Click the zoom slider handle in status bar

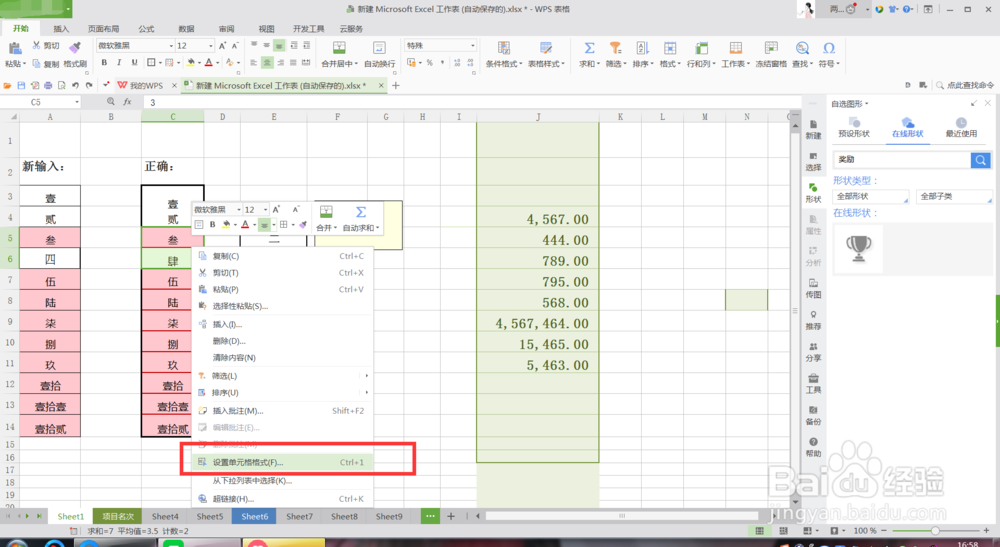[935, 530]
